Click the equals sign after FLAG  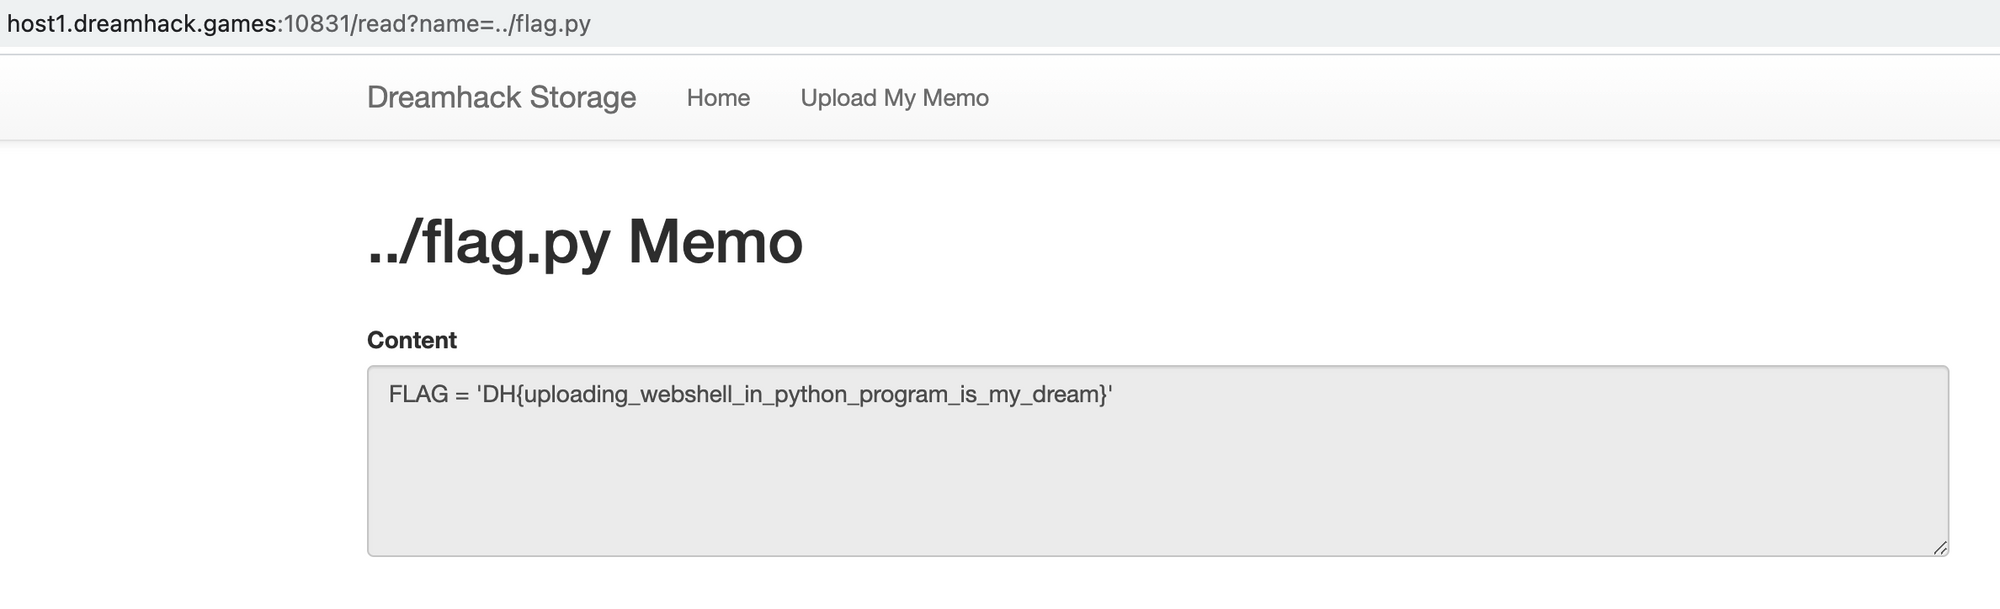coord(461,395)
